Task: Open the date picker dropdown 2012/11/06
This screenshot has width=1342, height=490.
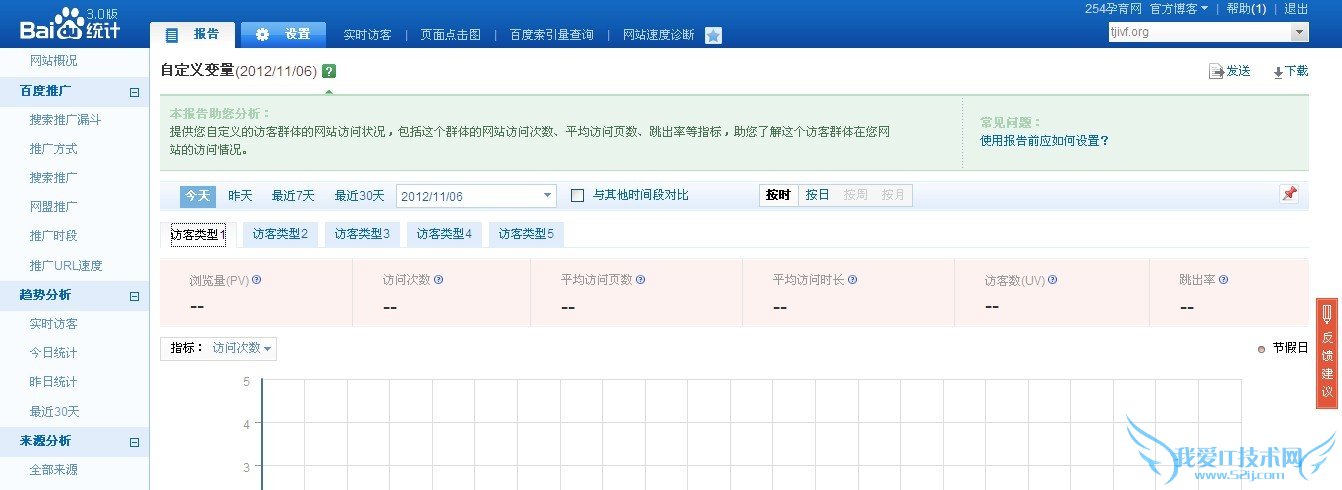Action: click(x=476, y=196)
